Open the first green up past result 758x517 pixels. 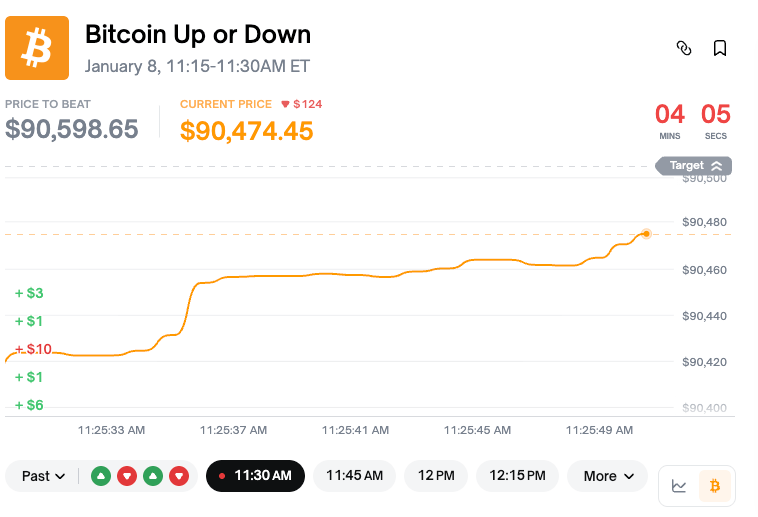(101, 476)
